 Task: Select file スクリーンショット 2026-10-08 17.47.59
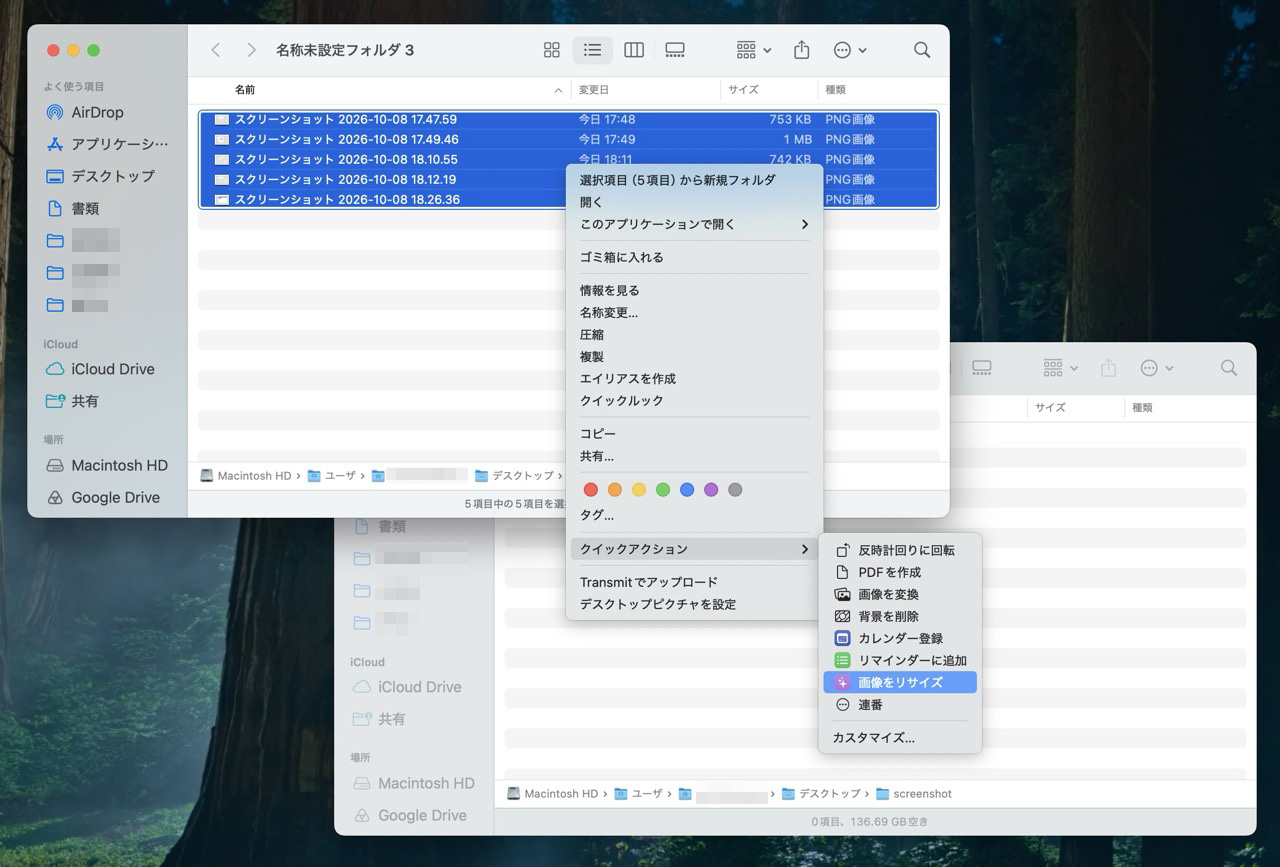[x=568, y=120]
